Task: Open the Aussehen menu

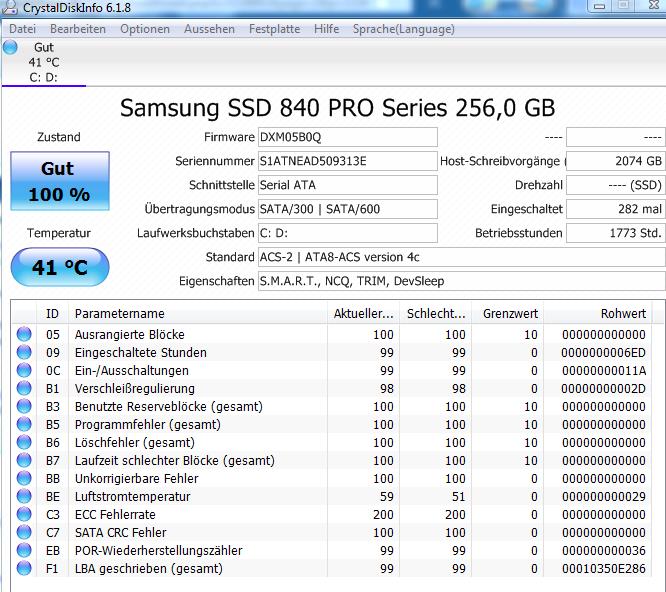Action: (209, 29)
